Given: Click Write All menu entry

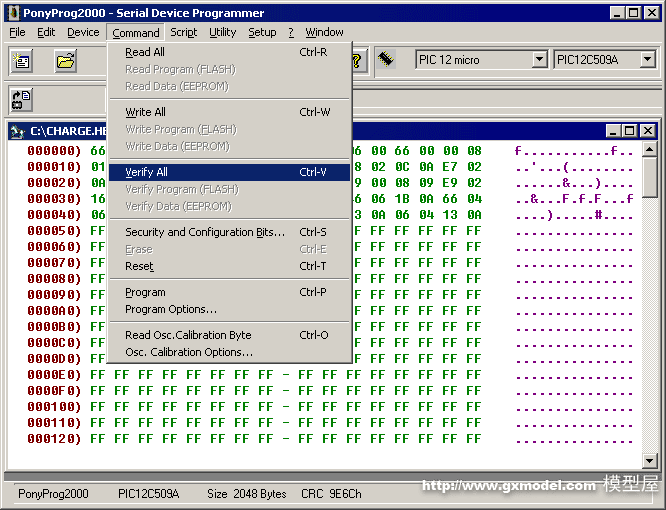Looking at the screenshot, I should point(146,112).
